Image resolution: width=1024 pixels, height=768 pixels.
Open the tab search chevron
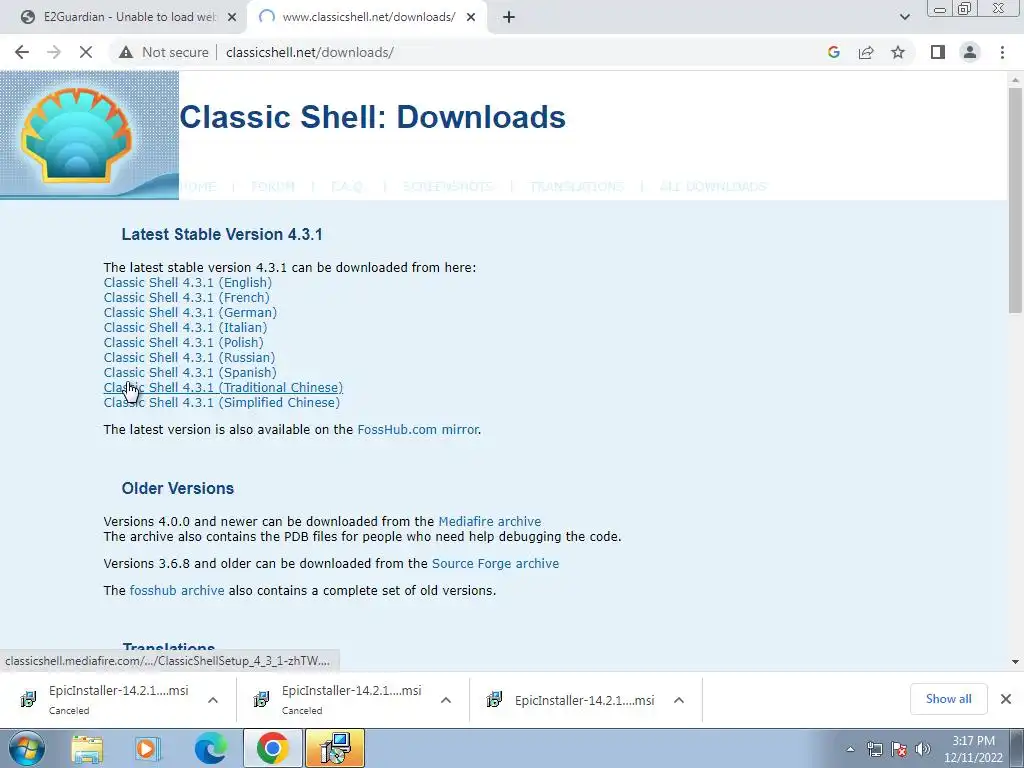[904, 17]
